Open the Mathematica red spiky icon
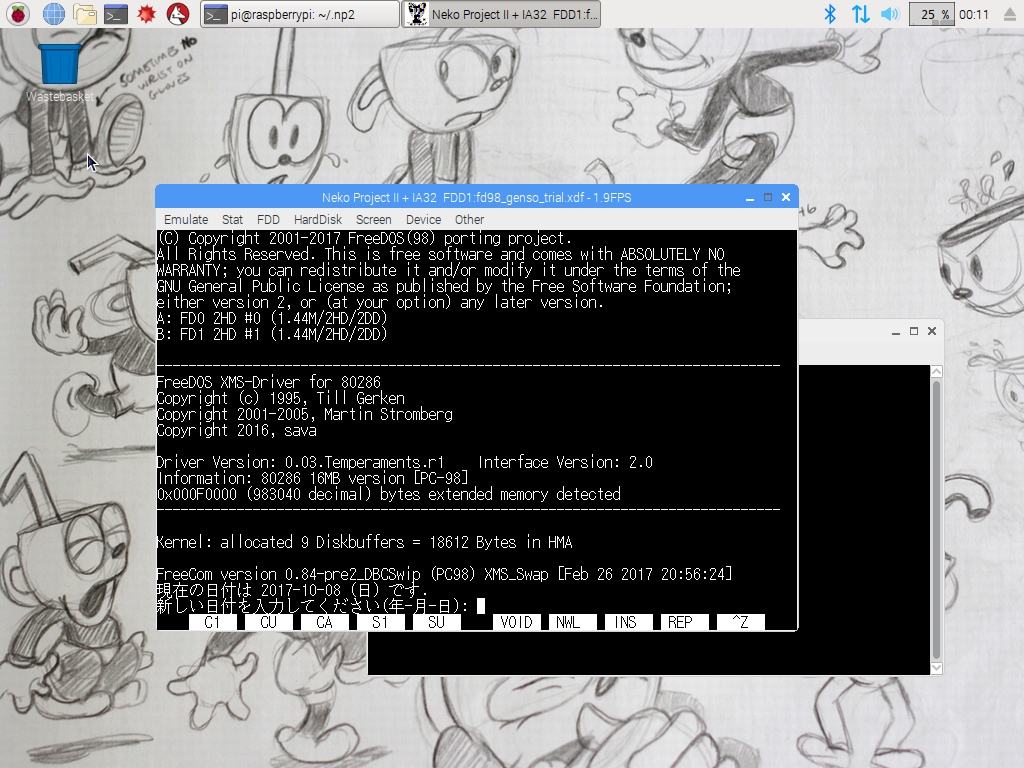The image size is (1024, 768). [x=147, y=14]
